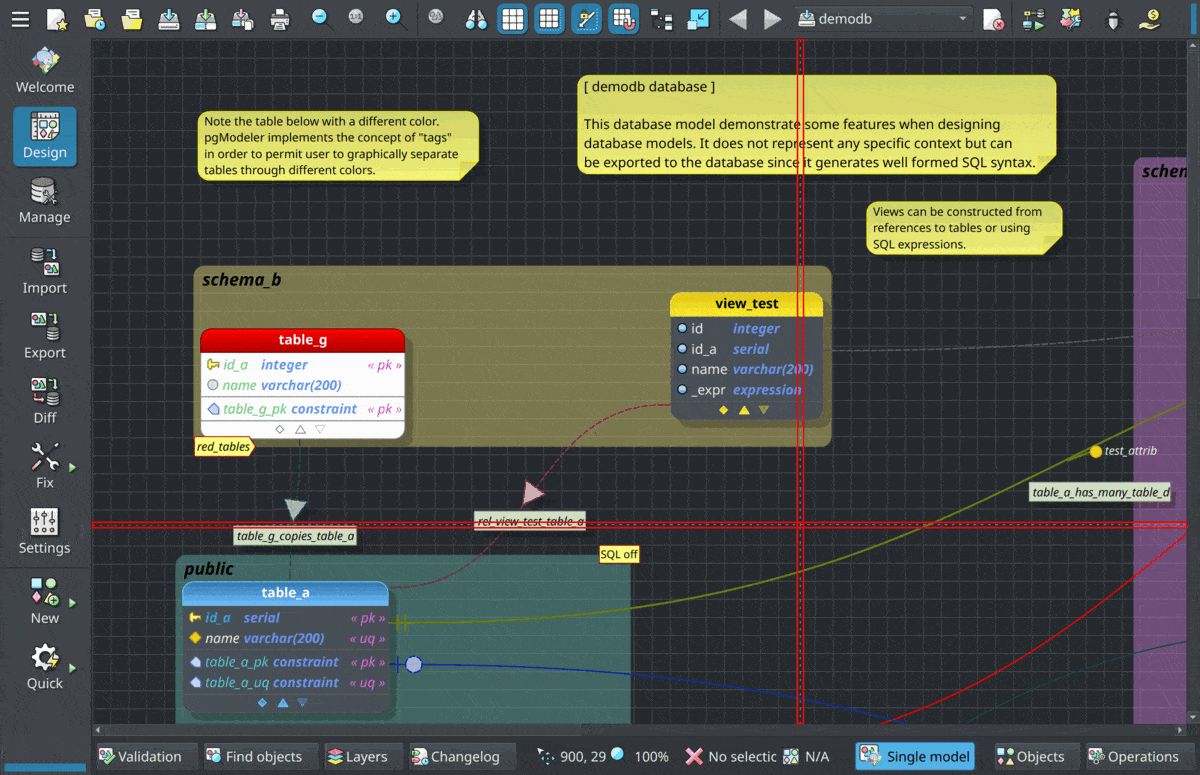
Task: Expand the New object menu
Action: tap(72, 603)
